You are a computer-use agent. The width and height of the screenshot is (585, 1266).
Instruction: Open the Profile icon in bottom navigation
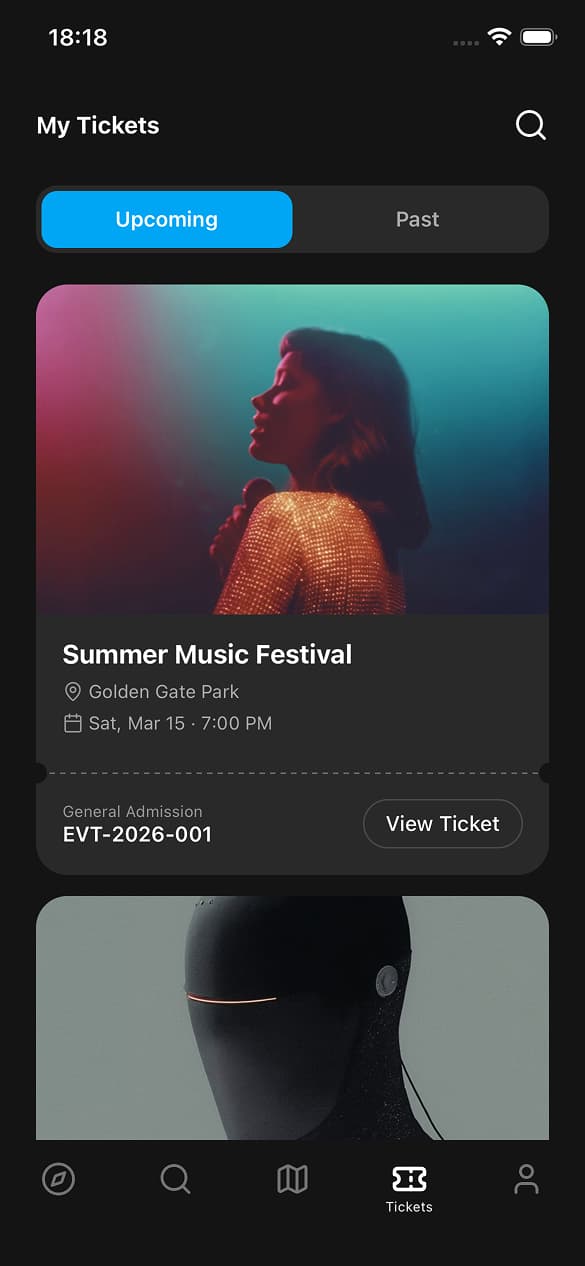[x=526, y=1179]
